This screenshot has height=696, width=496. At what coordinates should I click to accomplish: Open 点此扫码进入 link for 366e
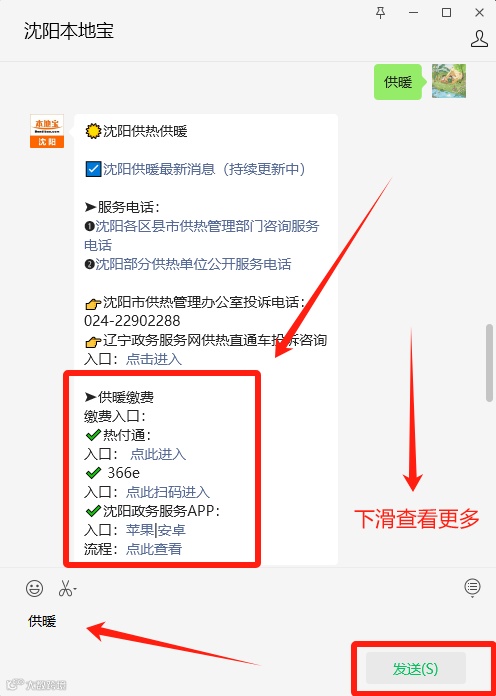coord(168,492)
